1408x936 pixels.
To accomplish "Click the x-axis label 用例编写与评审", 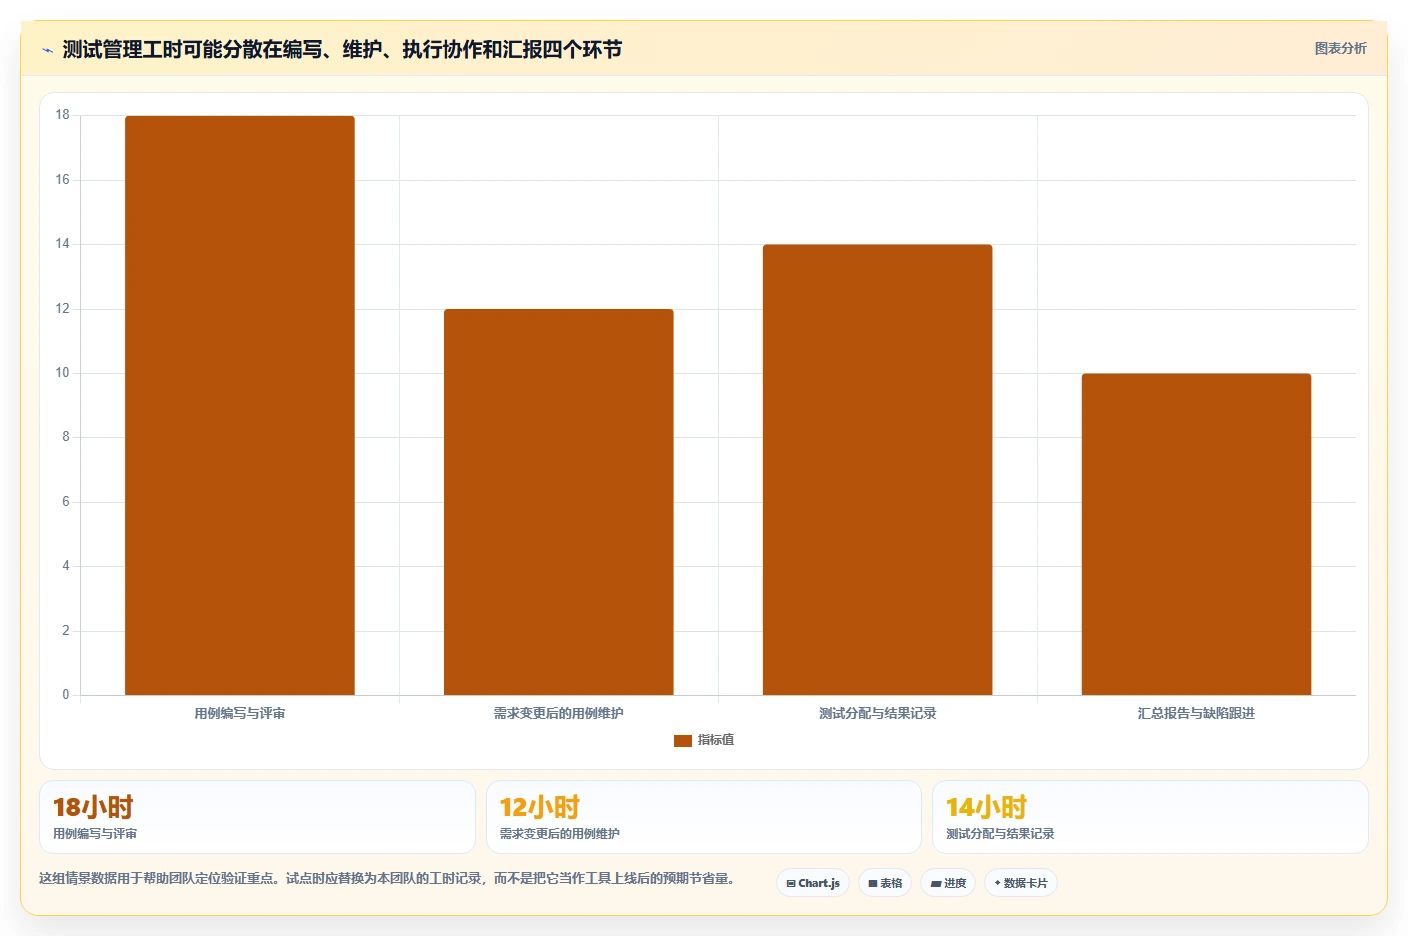I will 240,713.
